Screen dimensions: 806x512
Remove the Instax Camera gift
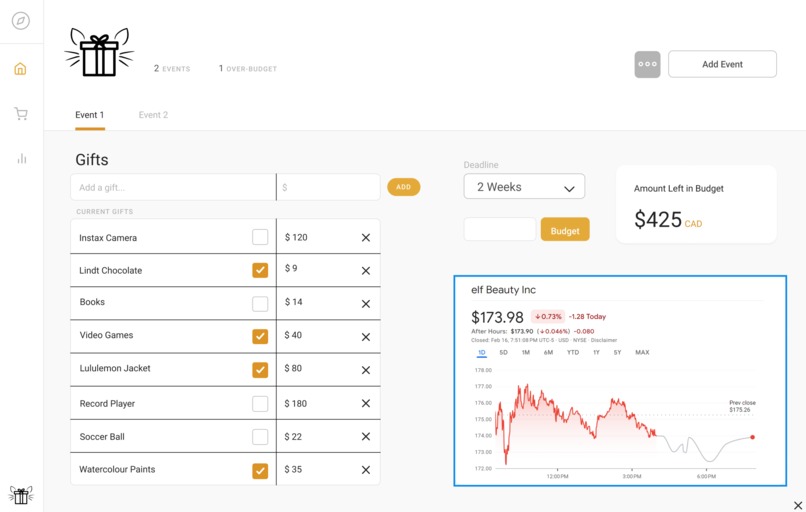(365, 237)
